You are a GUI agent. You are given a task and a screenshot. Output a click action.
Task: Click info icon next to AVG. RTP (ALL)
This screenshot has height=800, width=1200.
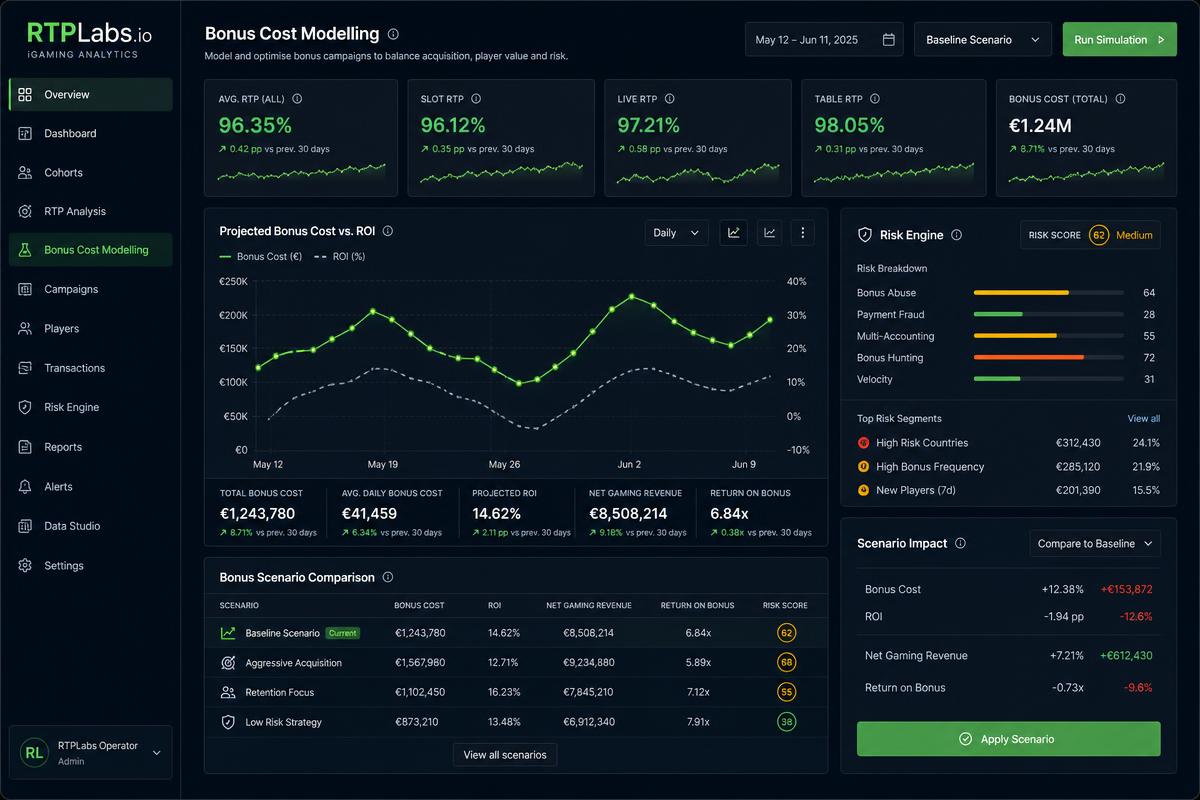pos(297,99)
